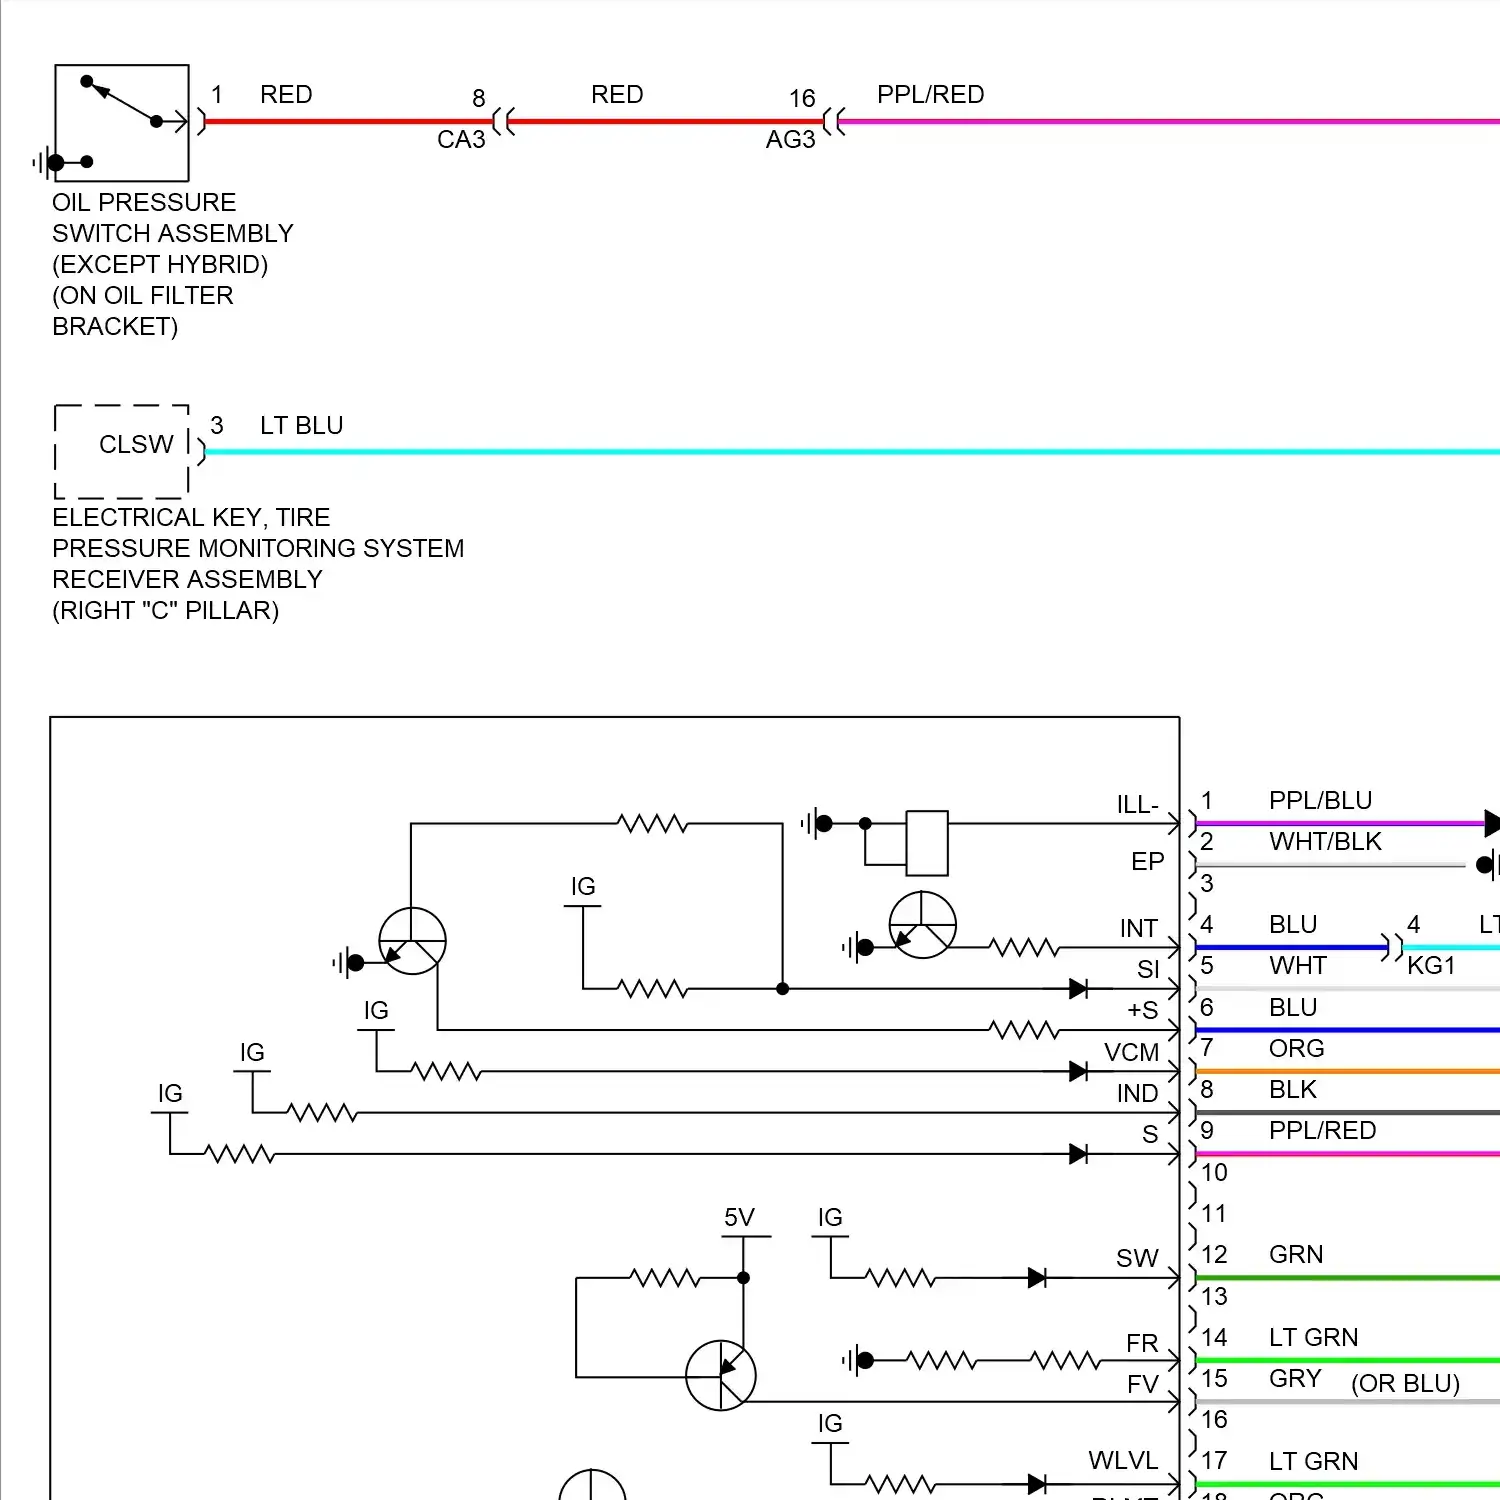
Task: Click the GRN wire label at pin 12
Action: (1296, 1254)
